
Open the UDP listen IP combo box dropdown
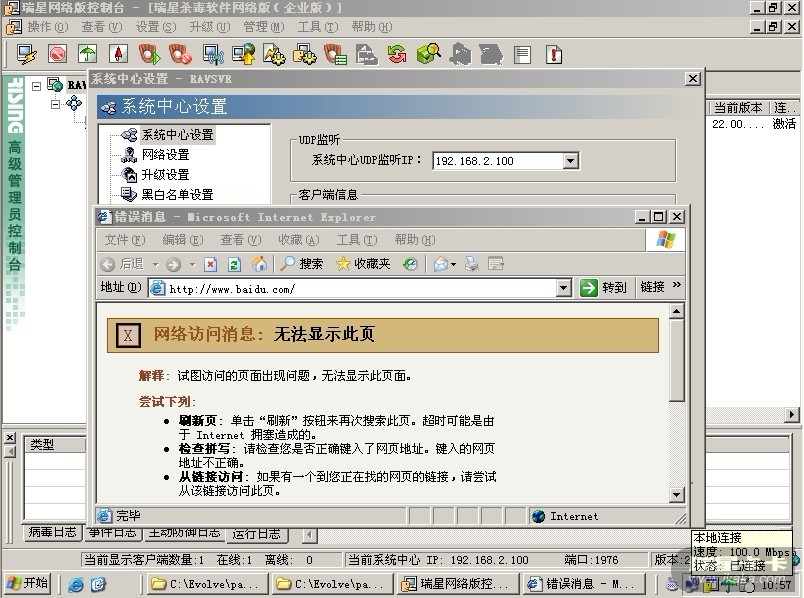570,161
